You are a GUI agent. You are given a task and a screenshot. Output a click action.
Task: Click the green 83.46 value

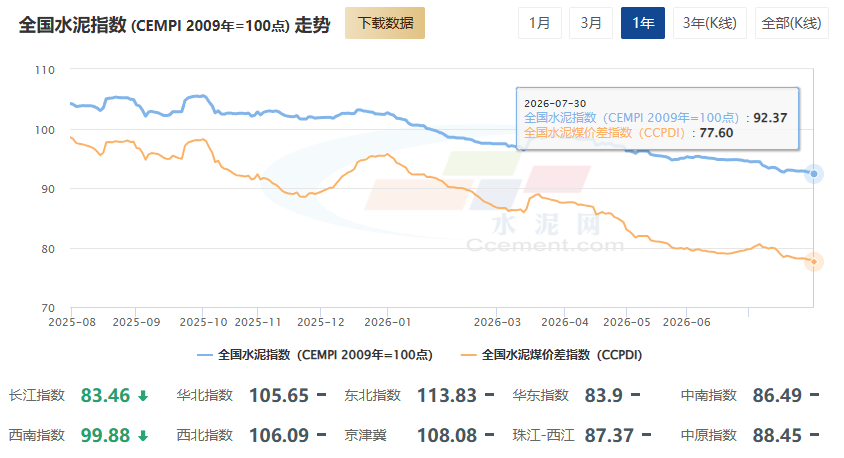[106, 396]
